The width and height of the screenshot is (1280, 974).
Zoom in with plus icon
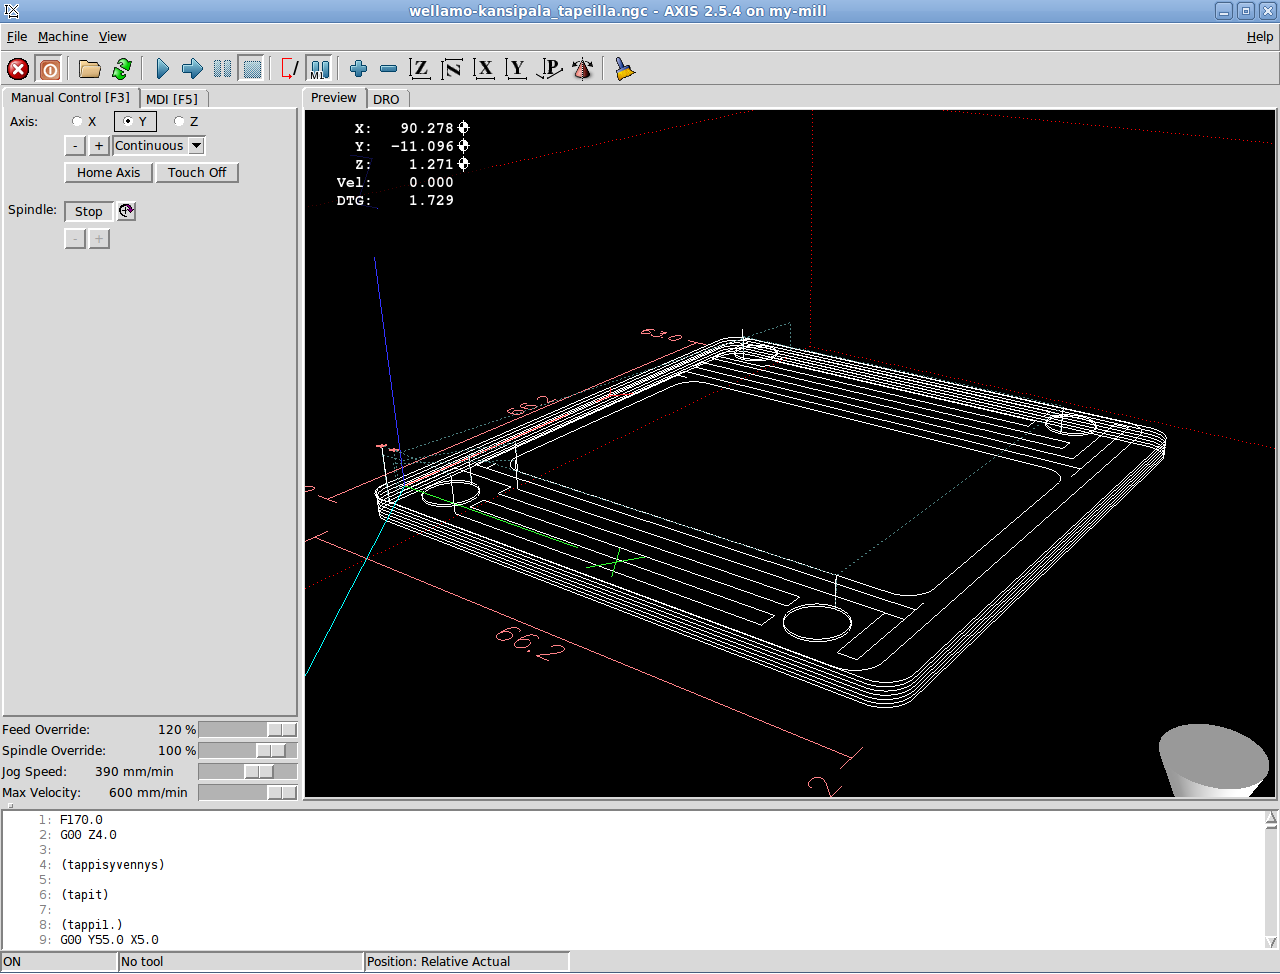click(358, 69)
